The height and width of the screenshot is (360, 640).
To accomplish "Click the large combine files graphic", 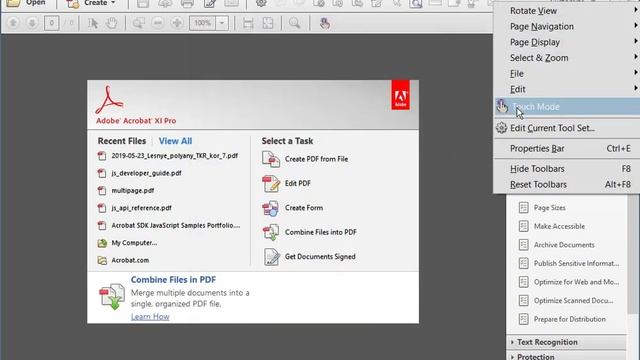I will 112,297.
